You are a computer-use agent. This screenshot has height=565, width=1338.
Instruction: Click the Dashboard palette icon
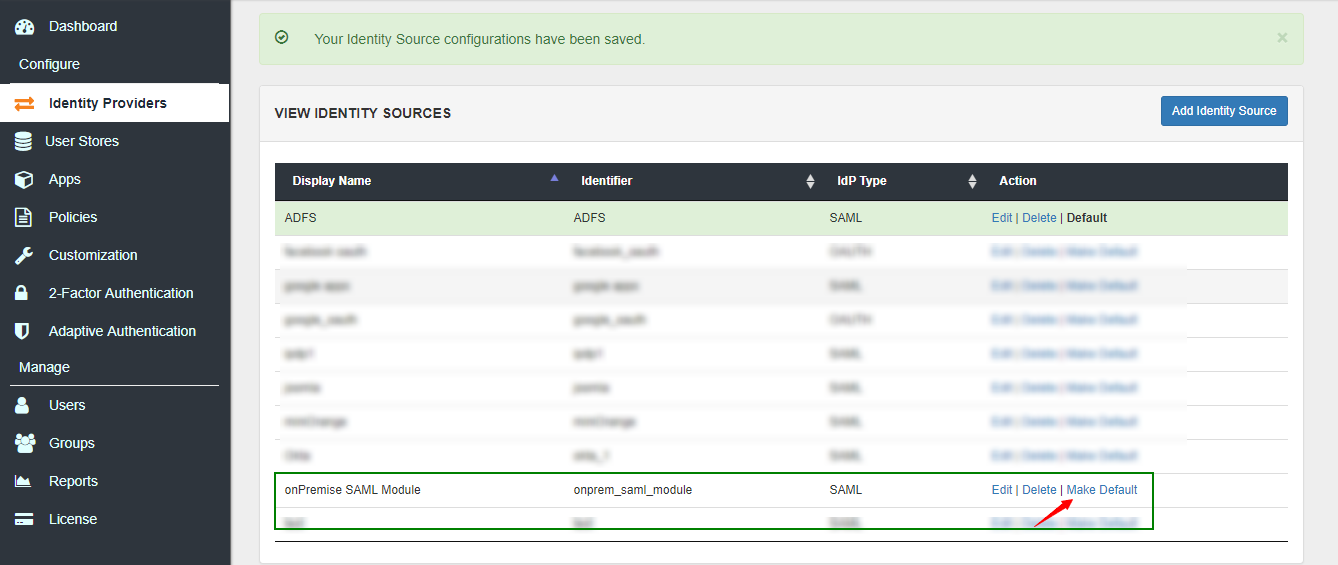click(24, 27)
